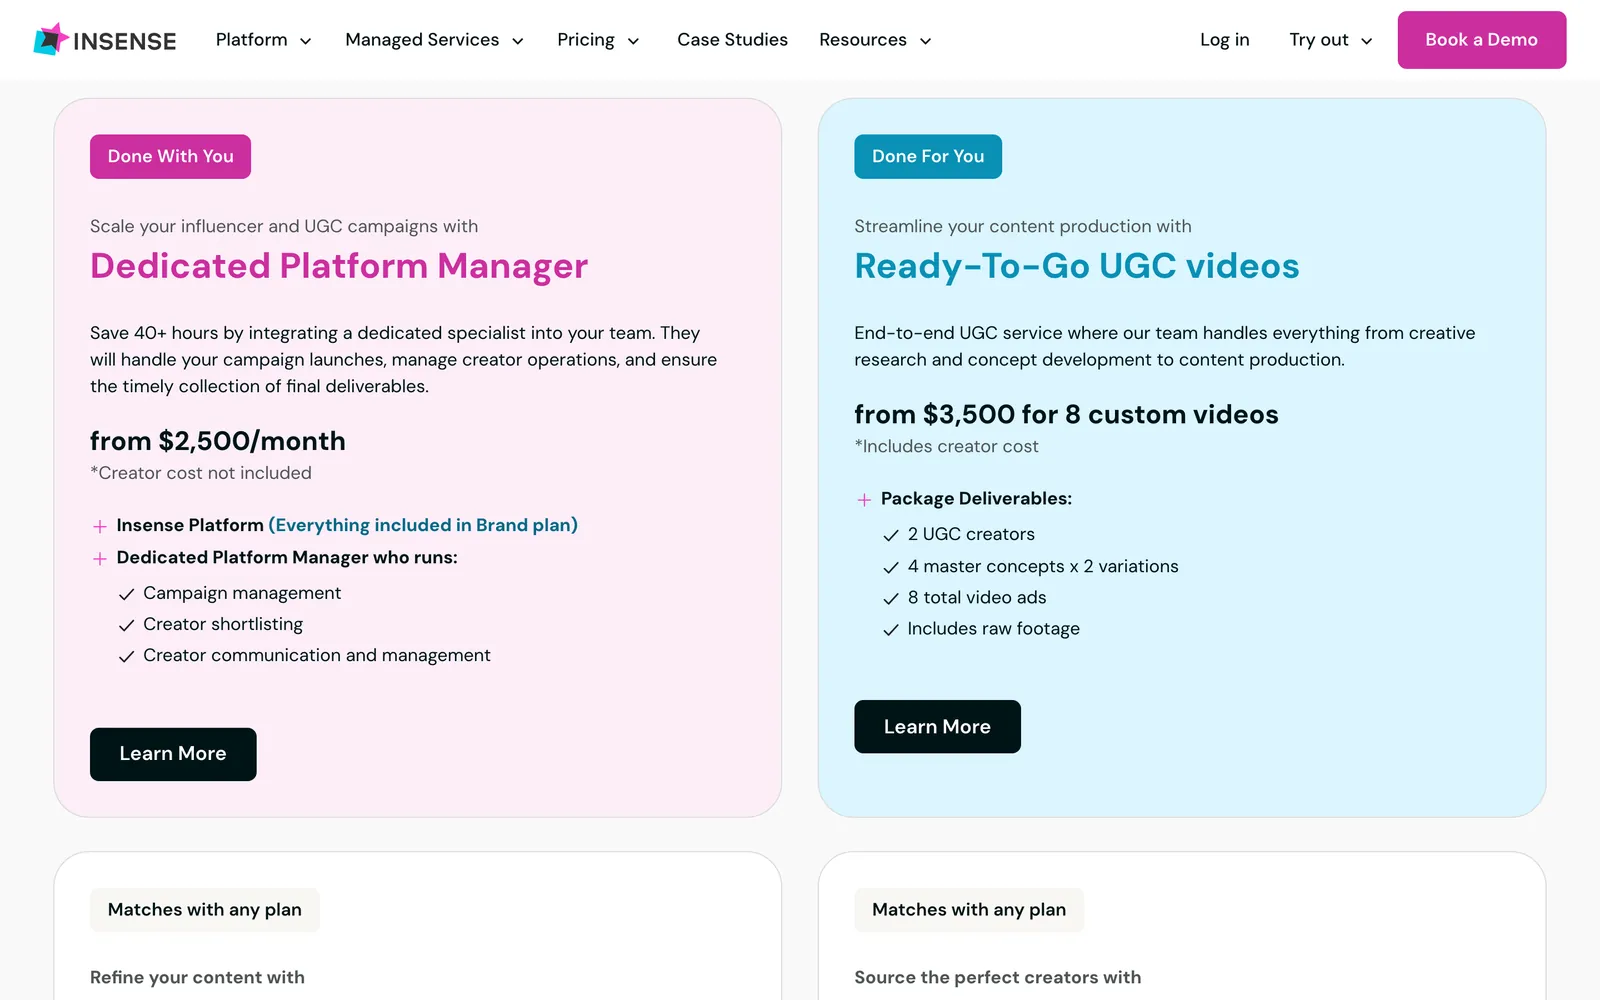Image resolution: width=1600 pixels, height=1000 pixels.
Task: Click the checkmark next to 4 master concepts
Action: pos(891,567)
